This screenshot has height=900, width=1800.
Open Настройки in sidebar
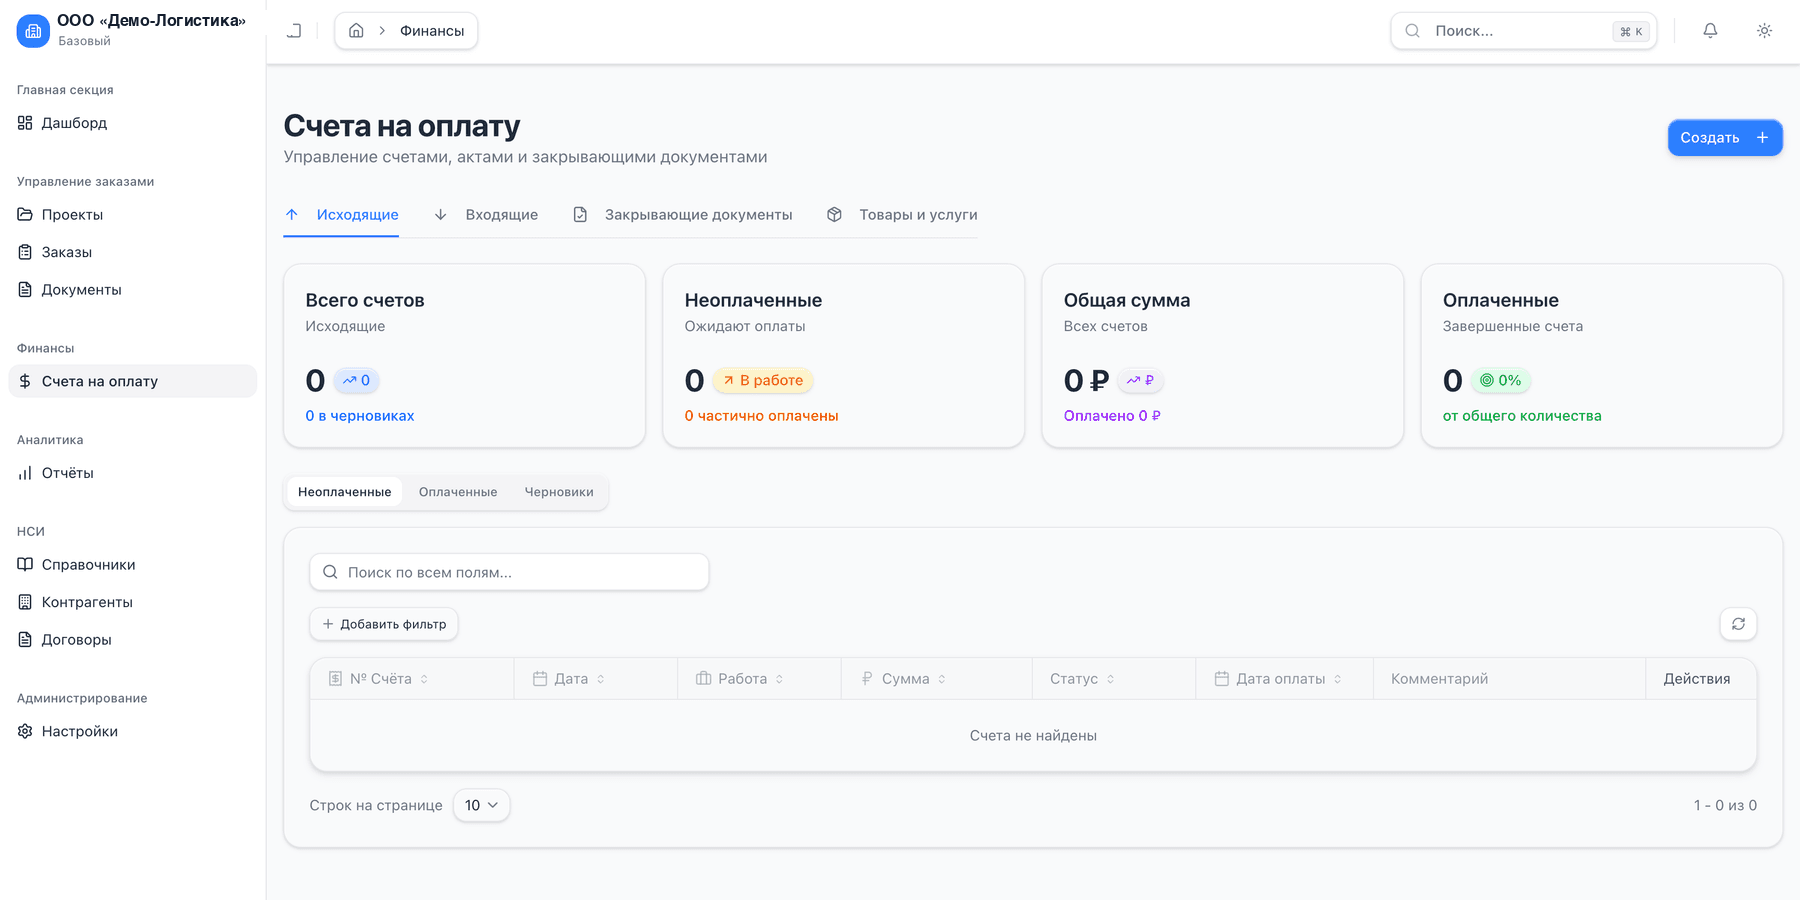132,731
